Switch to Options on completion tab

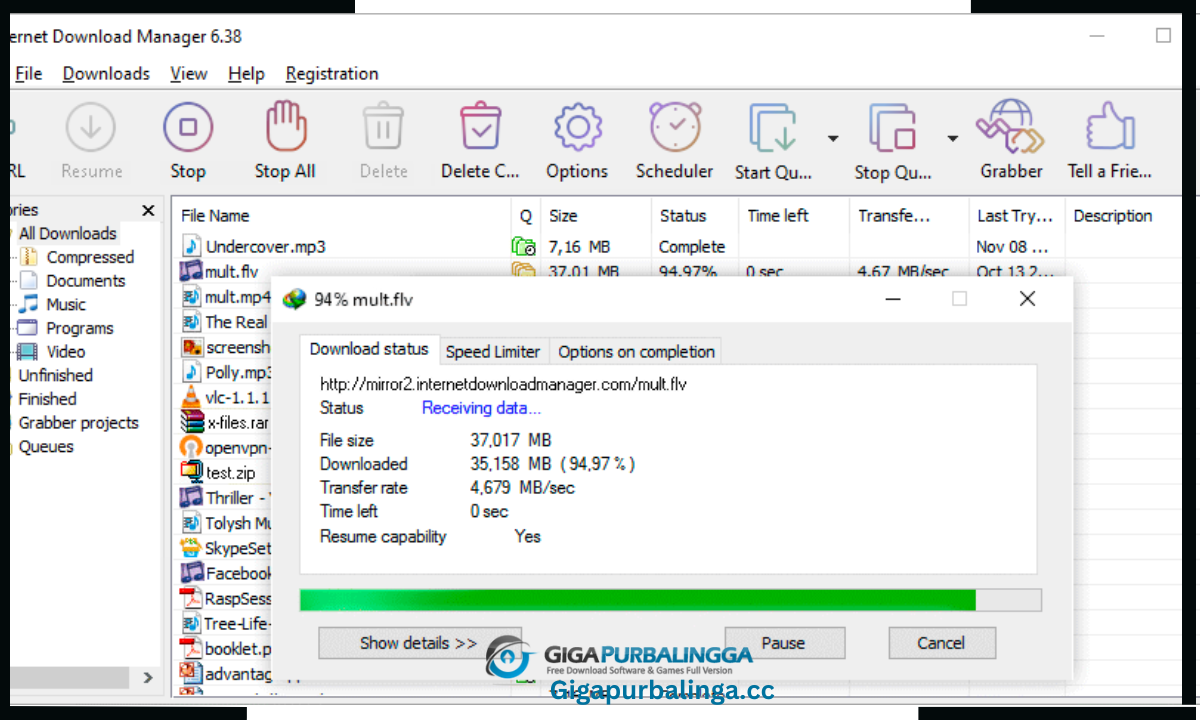tap(636, 352)
